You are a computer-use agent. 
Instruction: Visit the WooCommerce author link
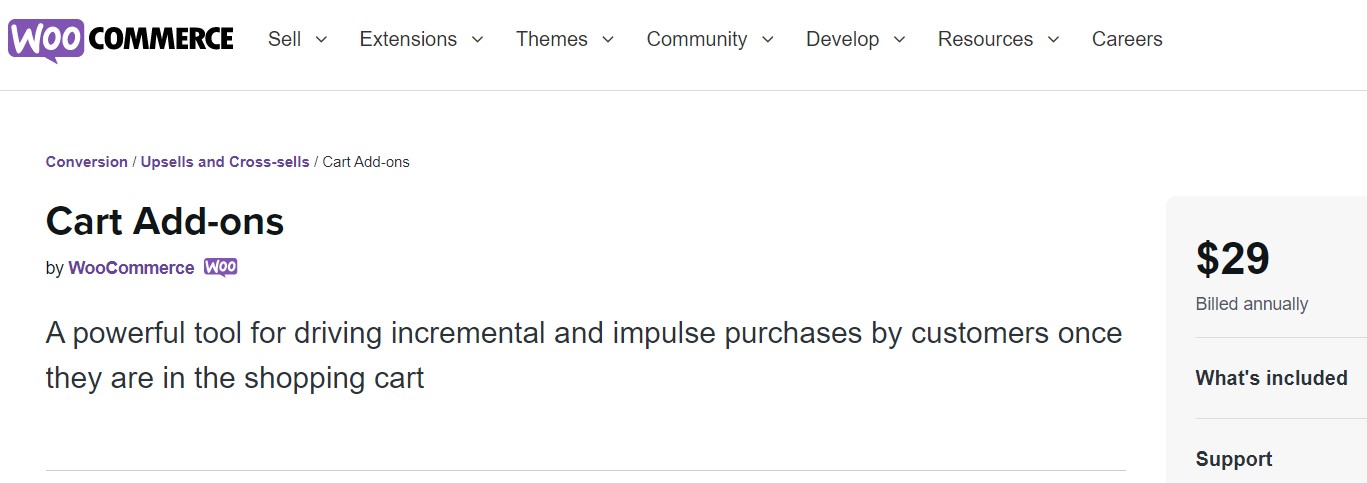click(131, 268)
